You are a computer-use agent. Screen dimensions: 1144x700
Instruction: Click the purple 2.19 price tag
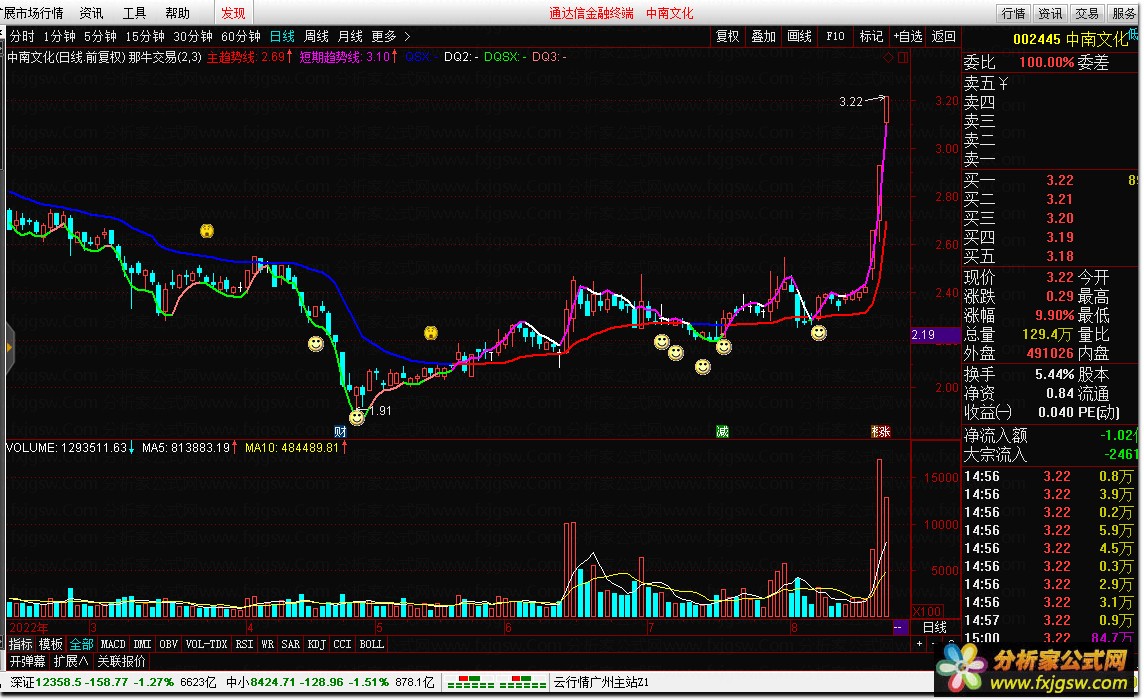935,335
